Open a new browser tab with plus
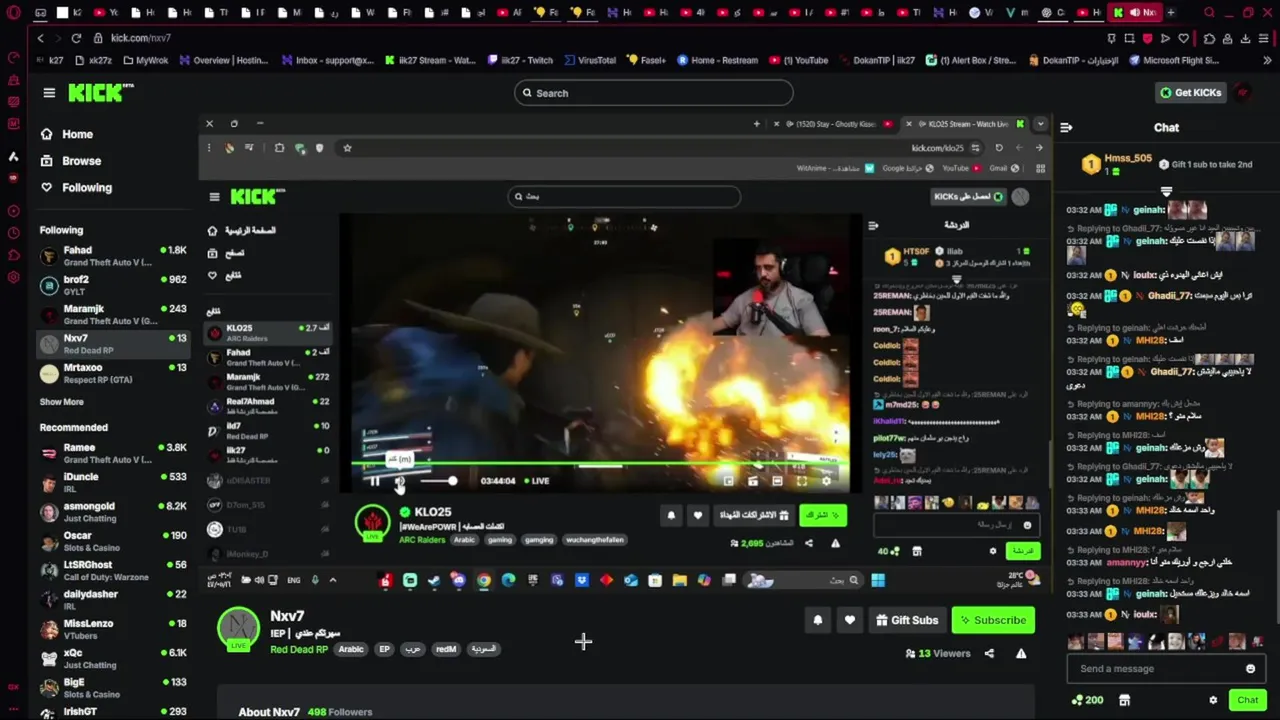This screenshot has height=720, width=1280. (1171, 13)
